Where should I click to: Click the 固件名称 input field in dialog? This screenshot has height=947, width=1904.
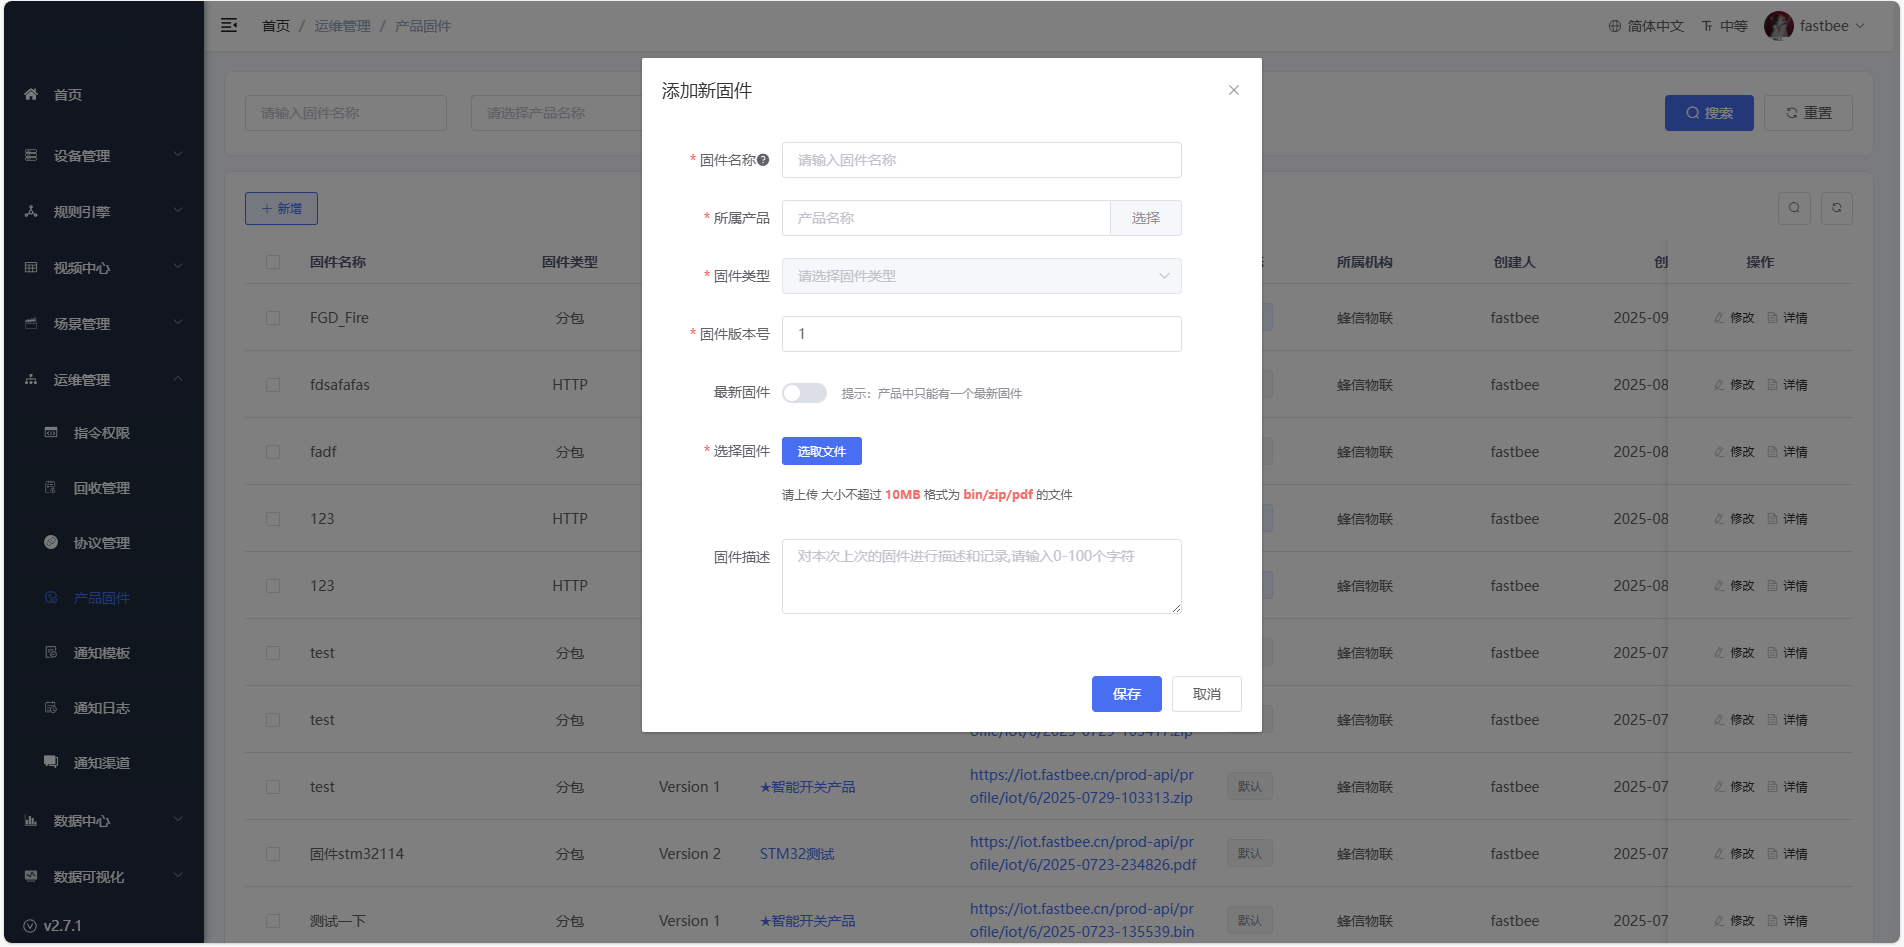[x=981, y=160]
